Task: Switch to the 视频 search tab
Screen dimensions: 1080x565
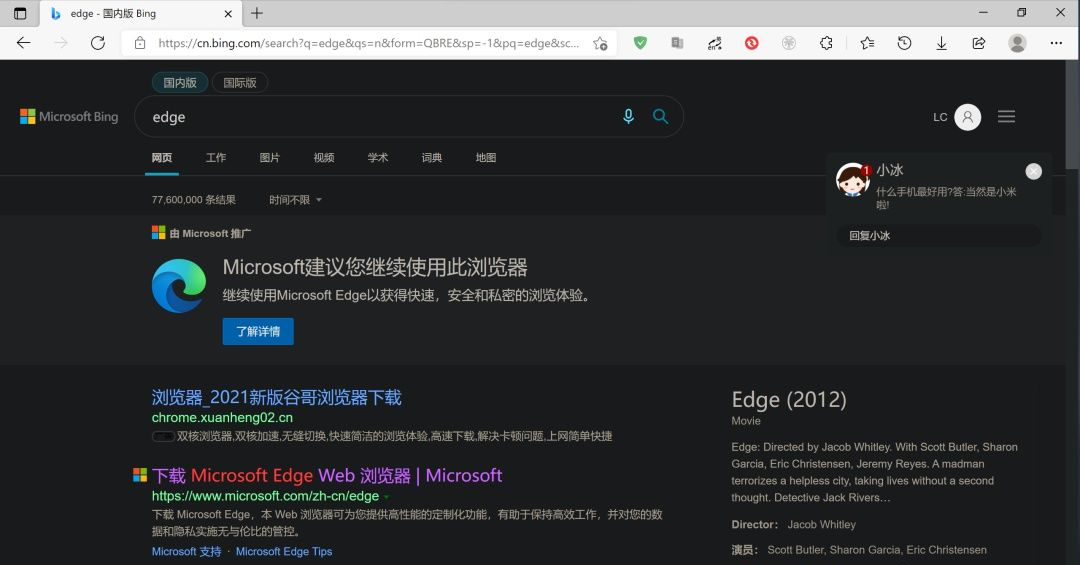Action: [324, 158]
